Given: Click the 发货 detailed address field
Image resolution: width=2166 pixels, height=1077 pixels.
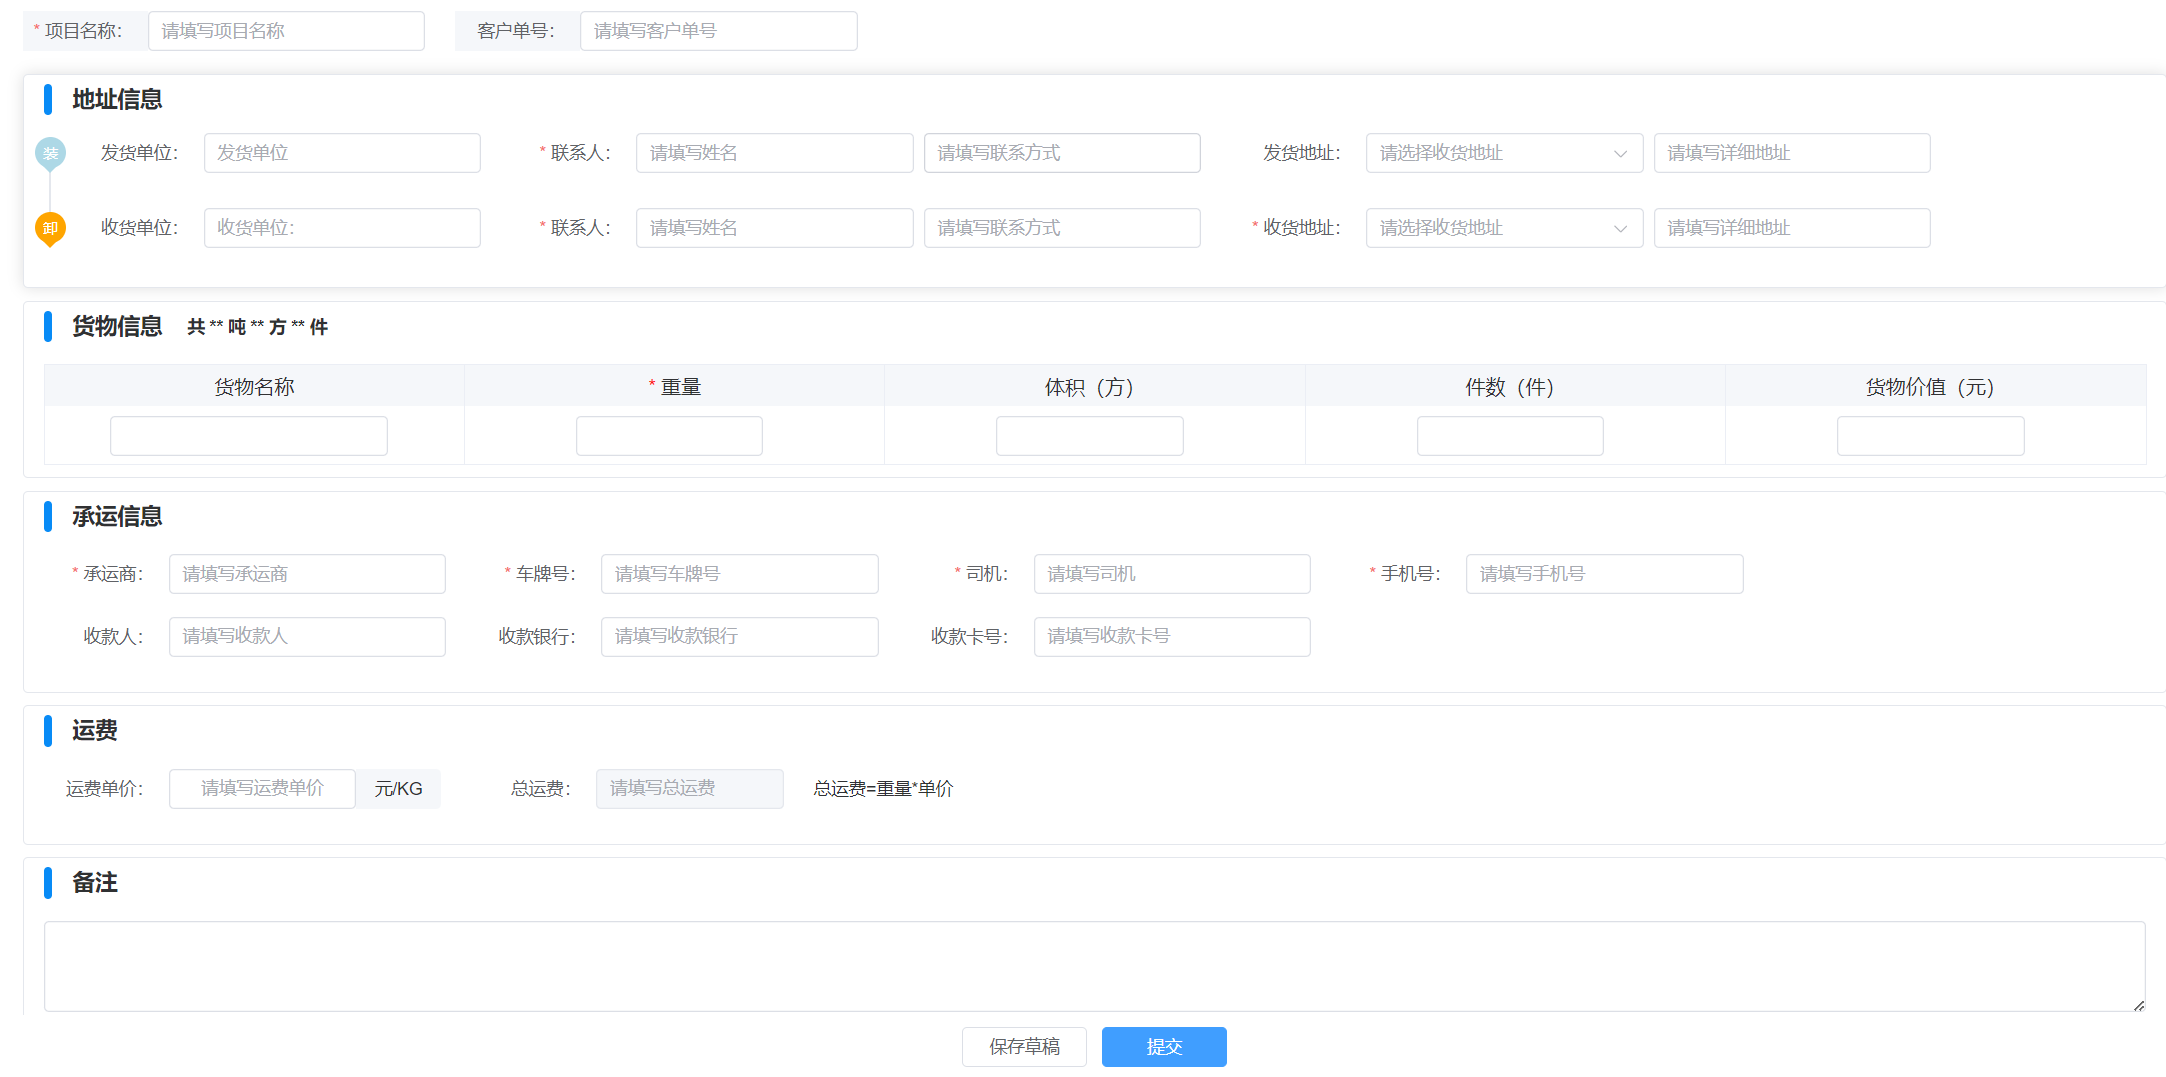Looking at the screenshot, I should (1792, 153).
